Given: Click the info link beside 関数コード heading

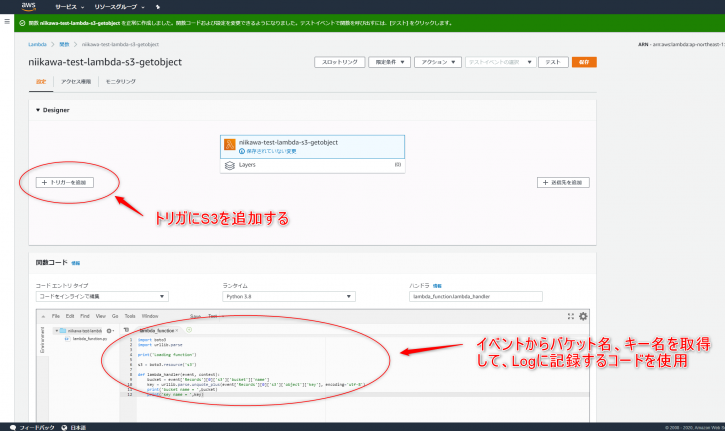Looking at the screenshot, I should pyautogui.click(x=76, y=263).
